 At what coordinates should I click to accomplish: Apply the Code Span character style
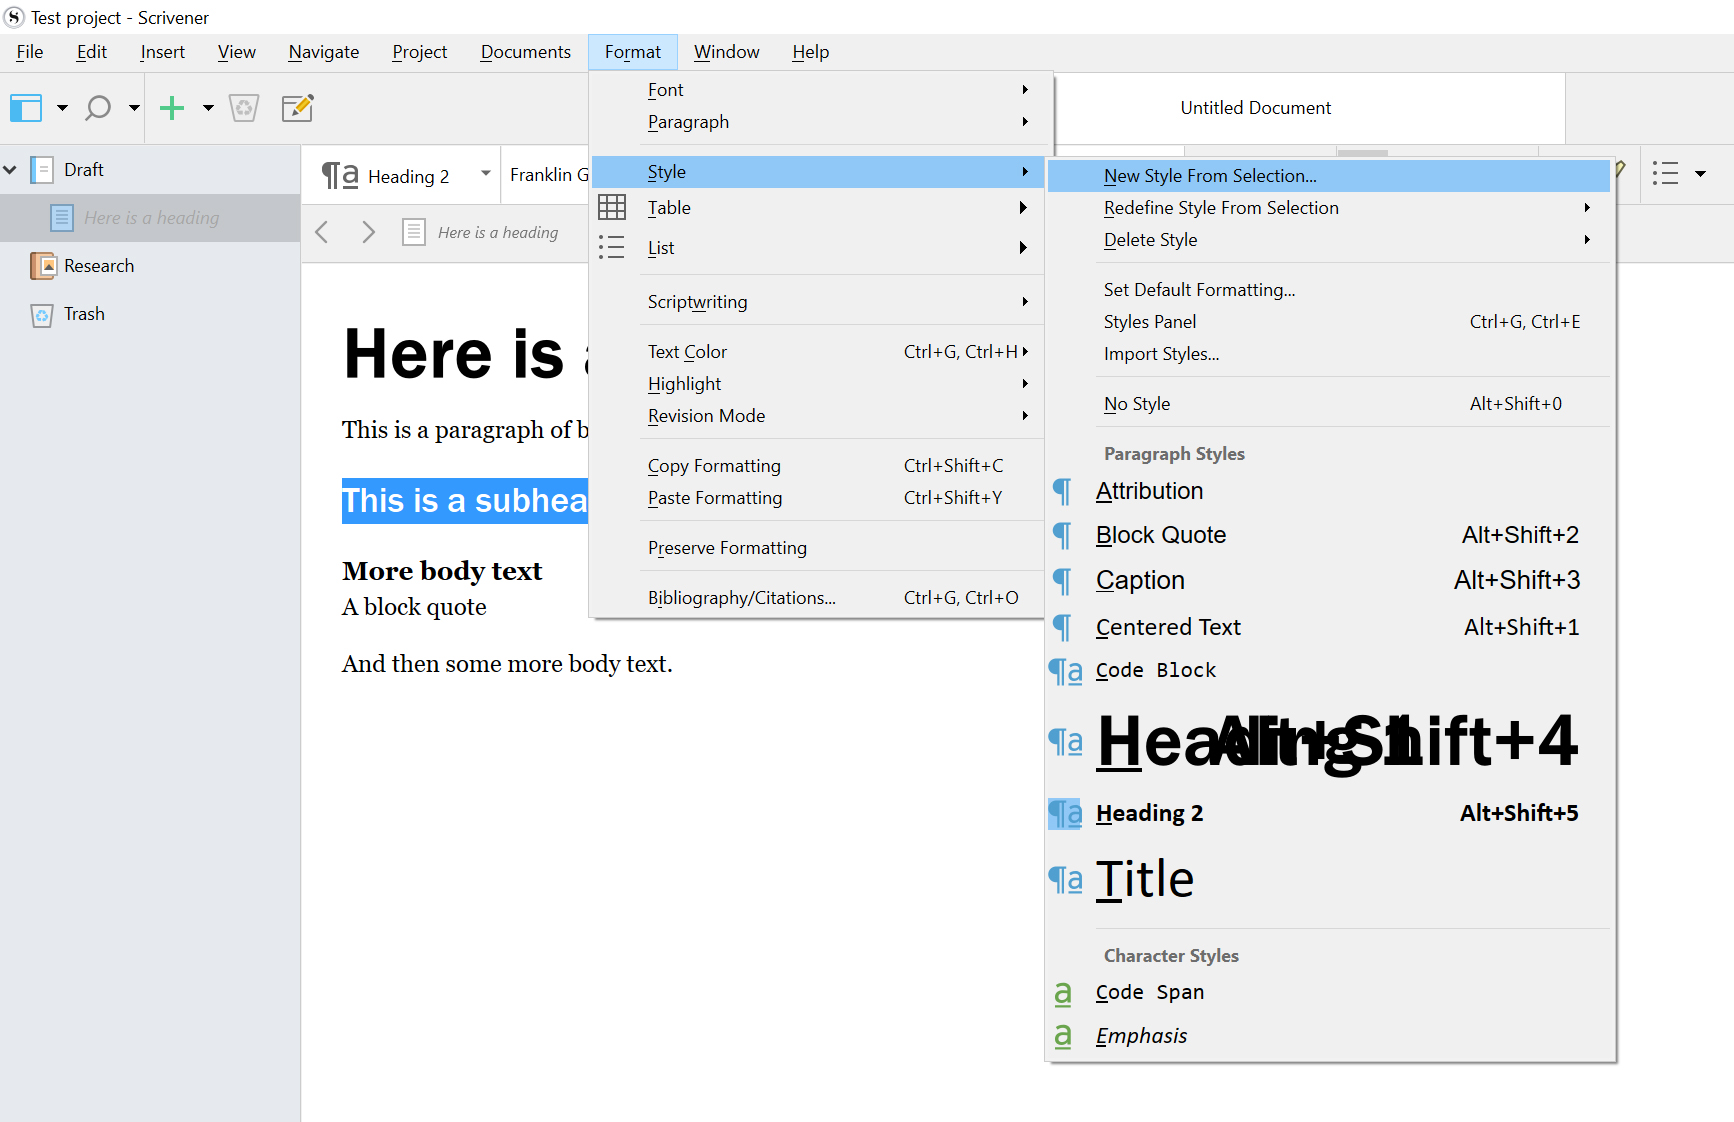[x=1329, y=993]
